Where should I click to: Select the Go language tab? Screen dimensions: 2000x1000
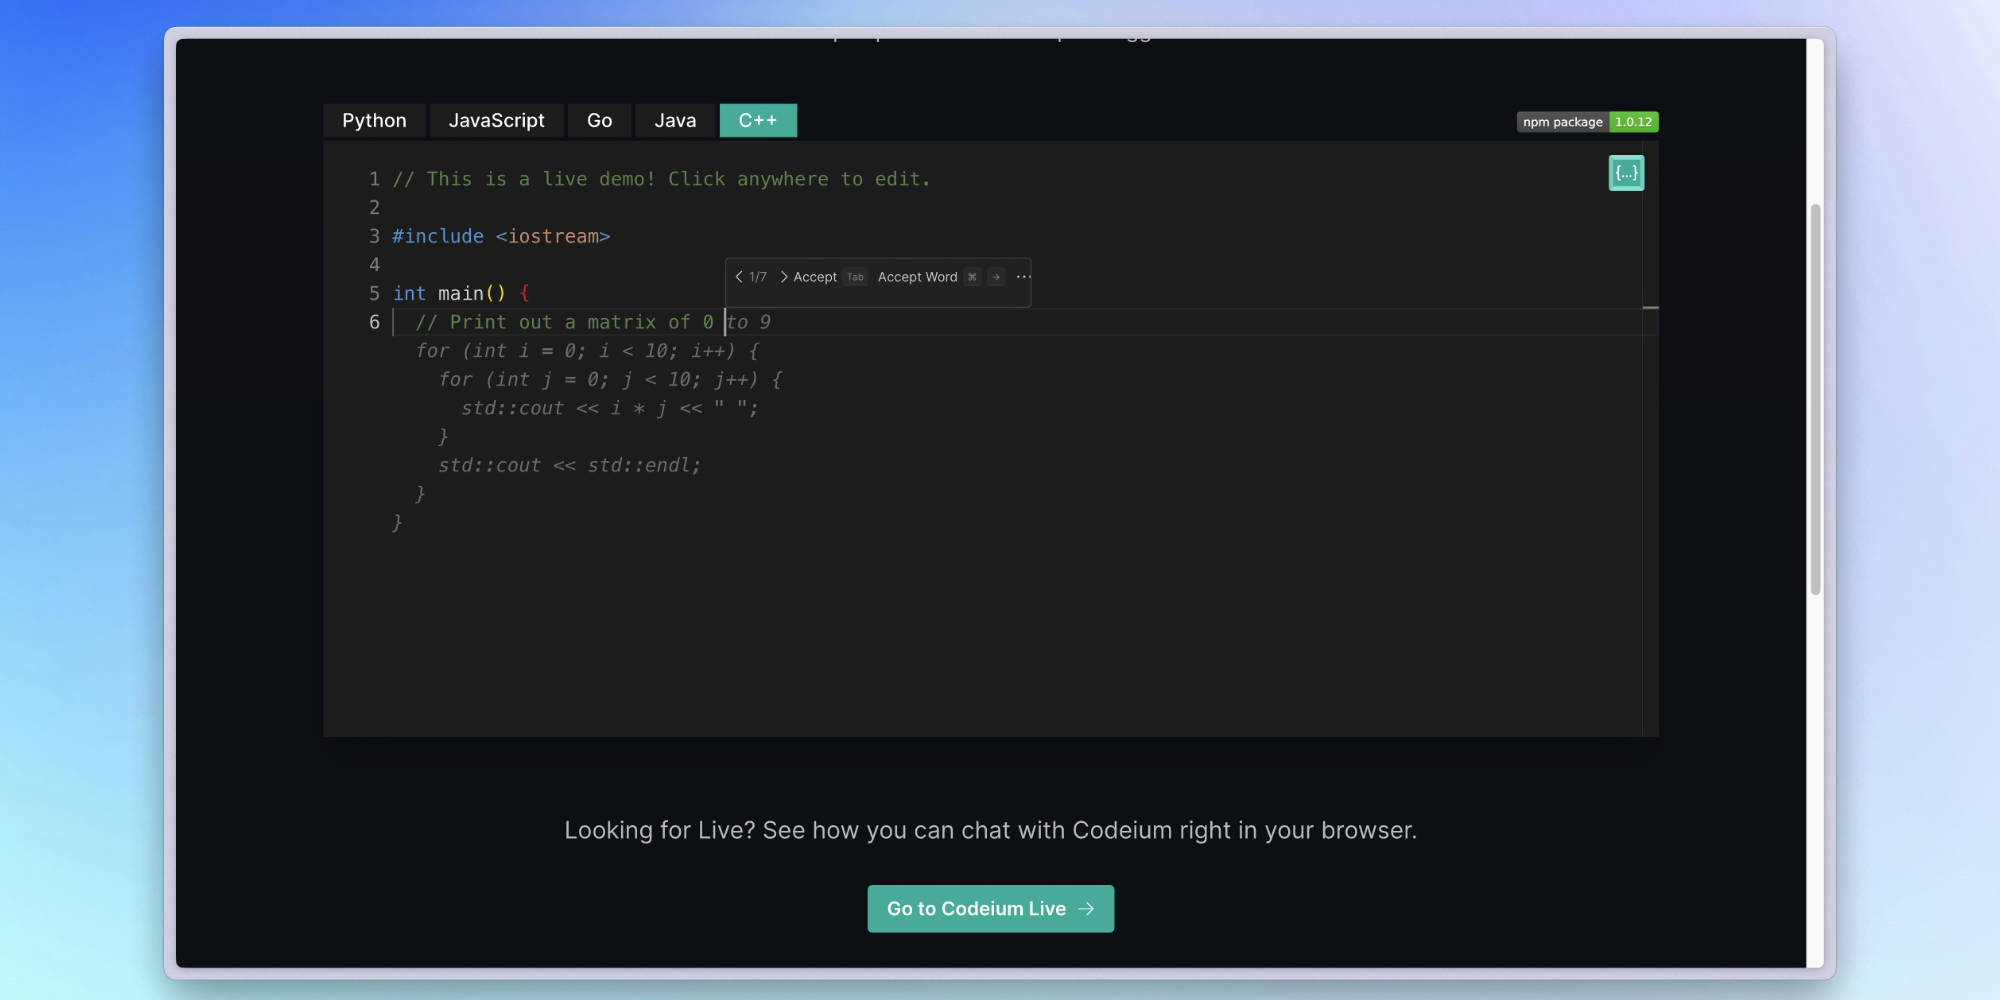click(x=599, y=121)
